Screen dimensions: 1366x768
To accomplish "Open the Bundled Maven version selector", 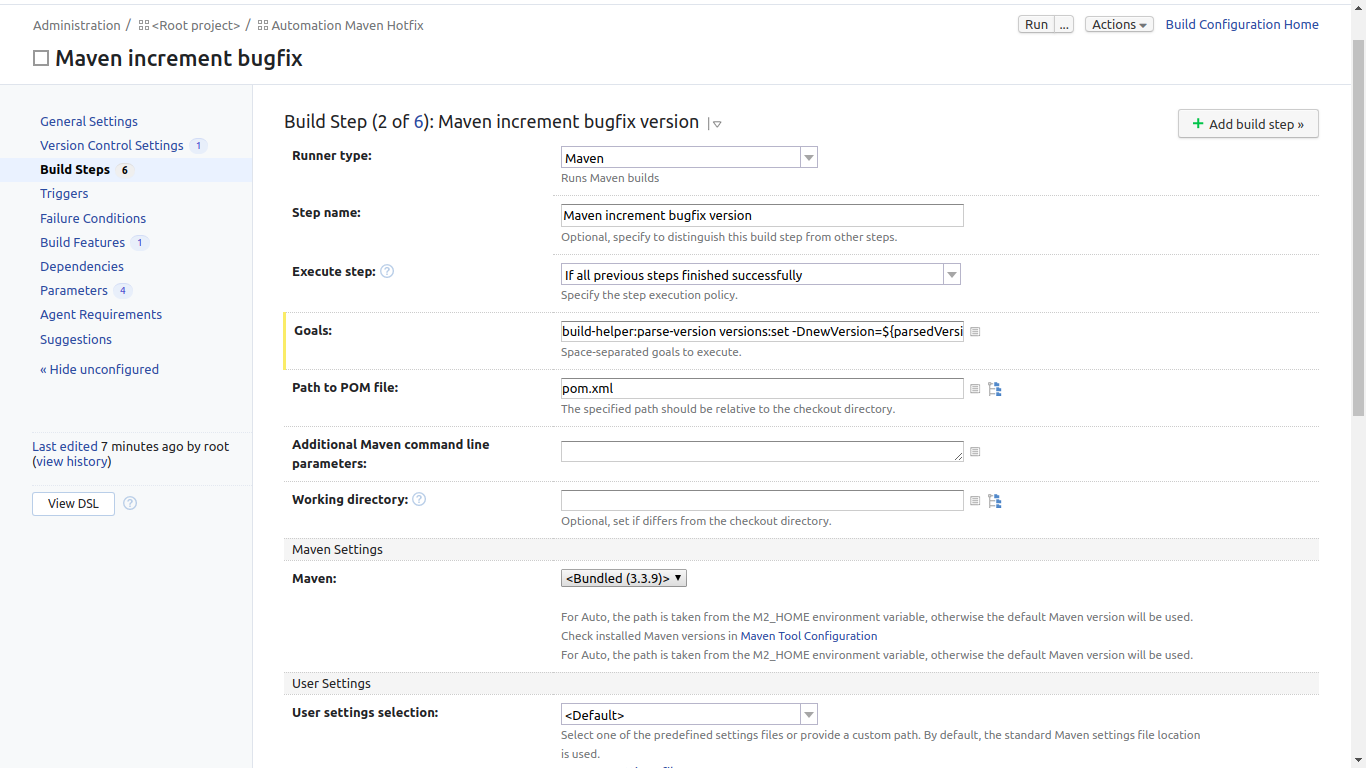I will tap(624, 578).
